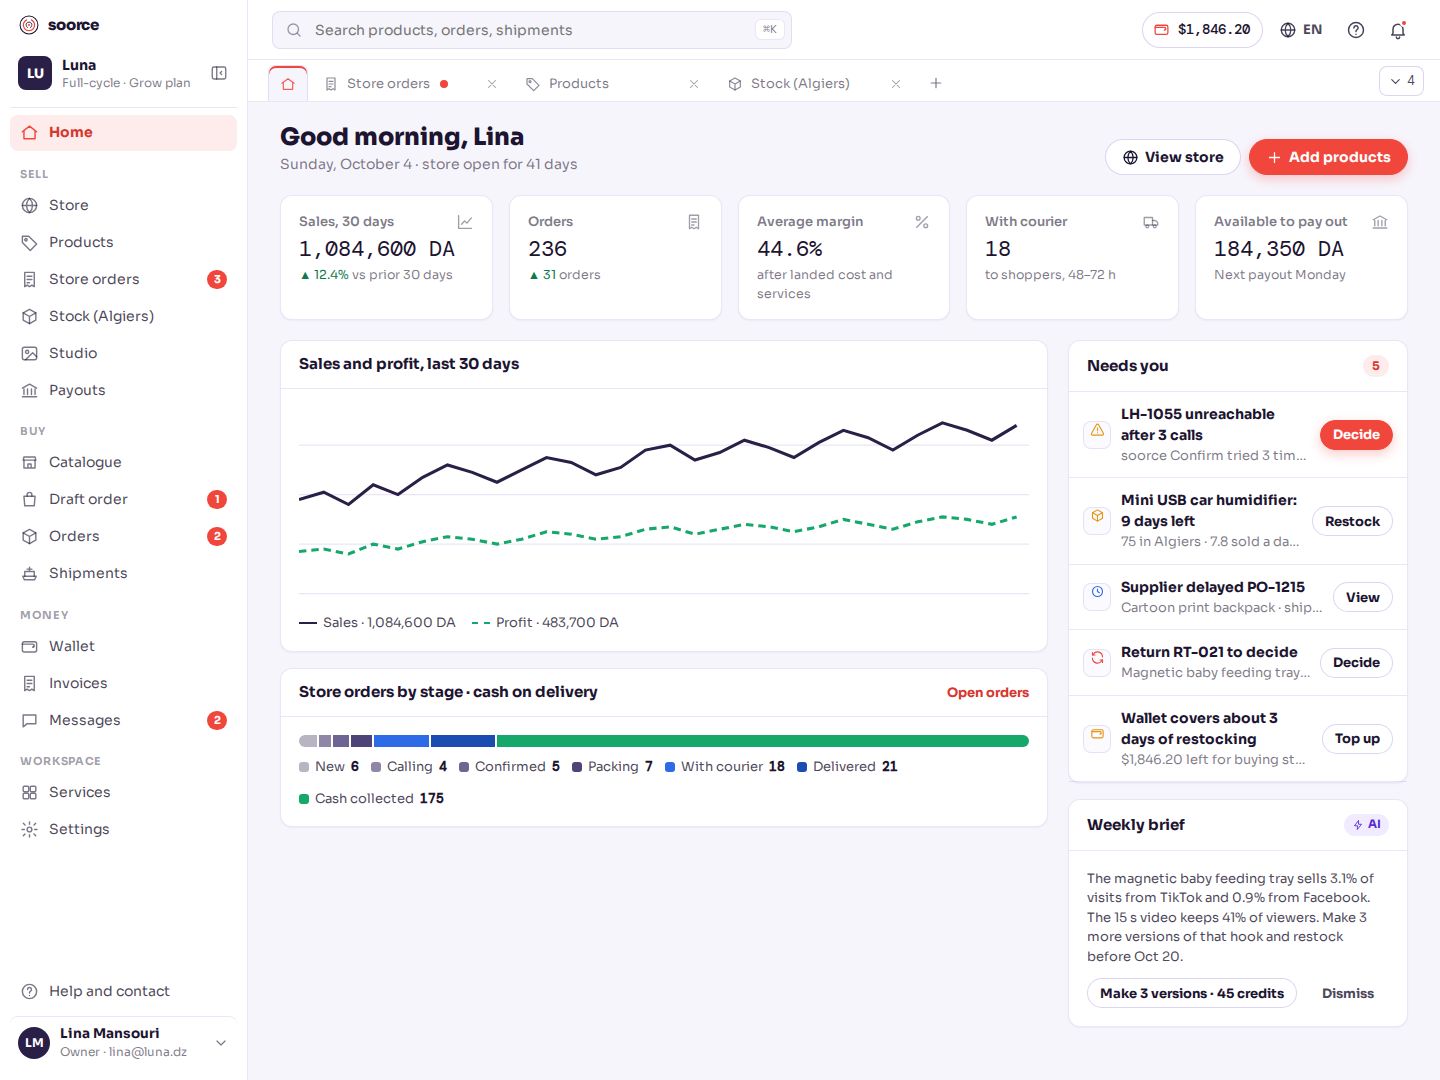This screenshot has height=1080, width=1440.
Task: Go to Payouts in sidebar
Action: click(x=123, y=390)
